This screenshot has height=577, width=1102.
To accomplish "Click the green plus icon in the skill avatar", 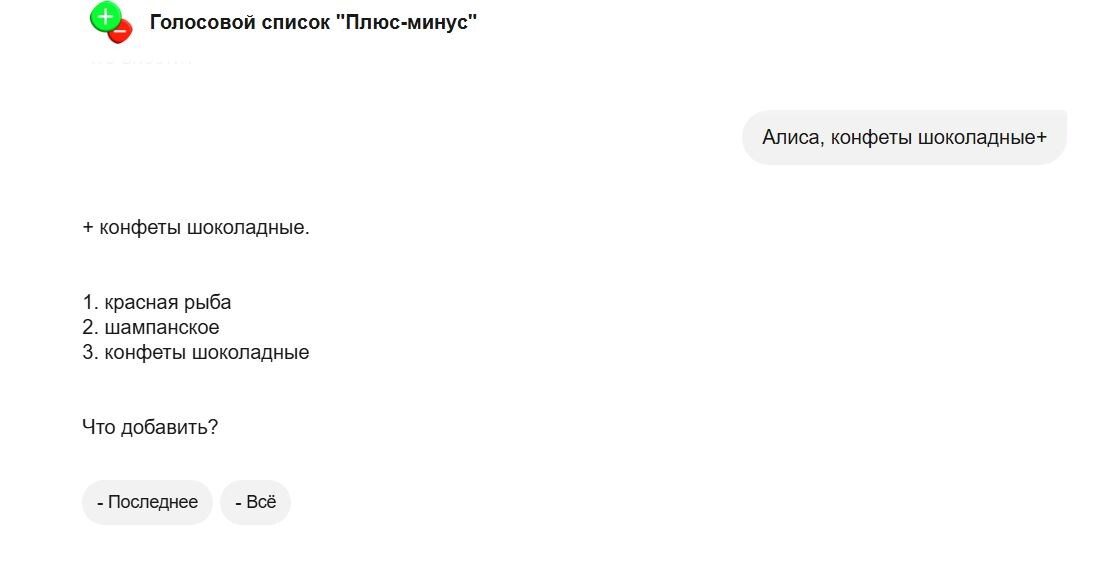I will 104,17.
